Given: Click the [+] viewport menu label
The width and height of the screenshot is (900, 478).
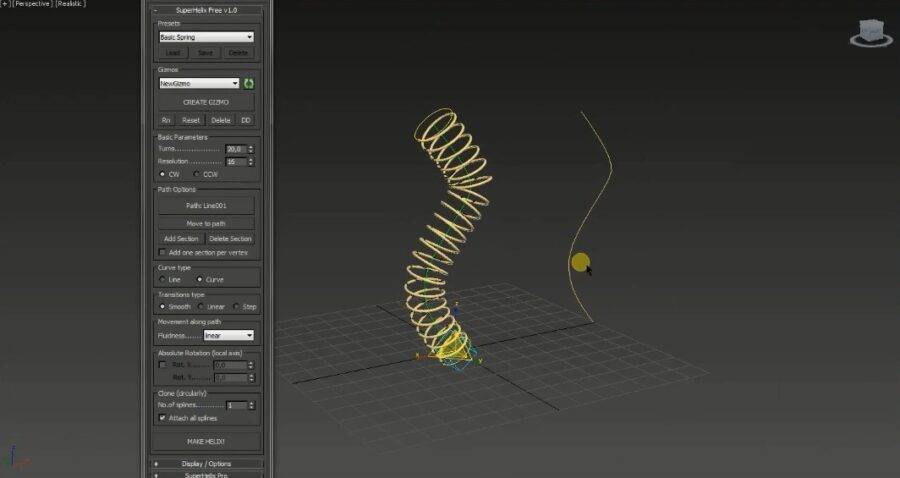Looking at the screenshot, I should click(x=5, y=3).
